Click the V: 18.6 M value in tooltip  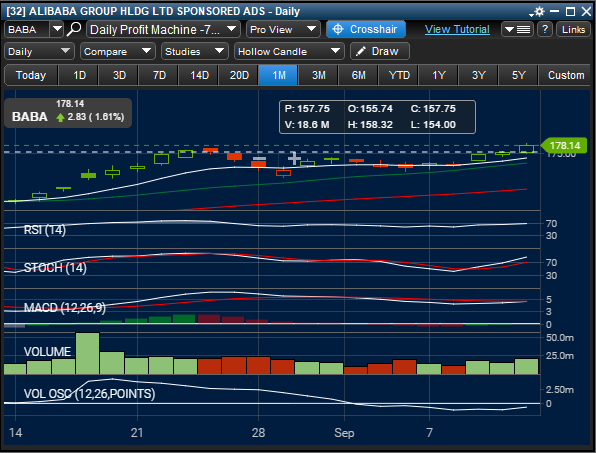pos(307,125)
